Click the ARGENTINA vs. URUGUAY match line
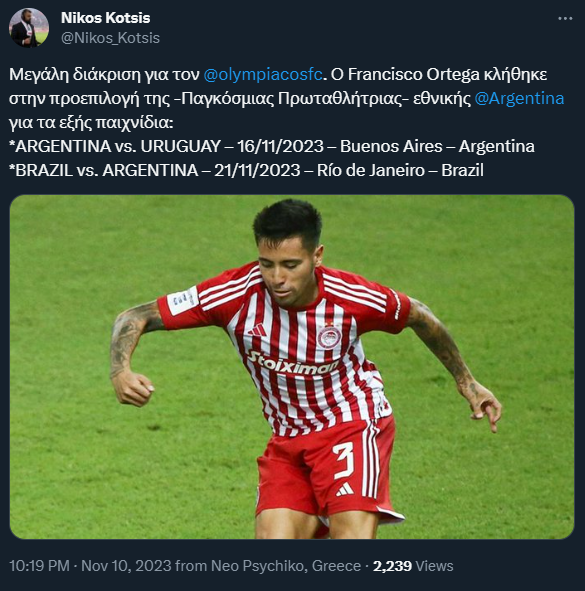The width and height of the screenshot is (585, 591). [x=272, y=146]
